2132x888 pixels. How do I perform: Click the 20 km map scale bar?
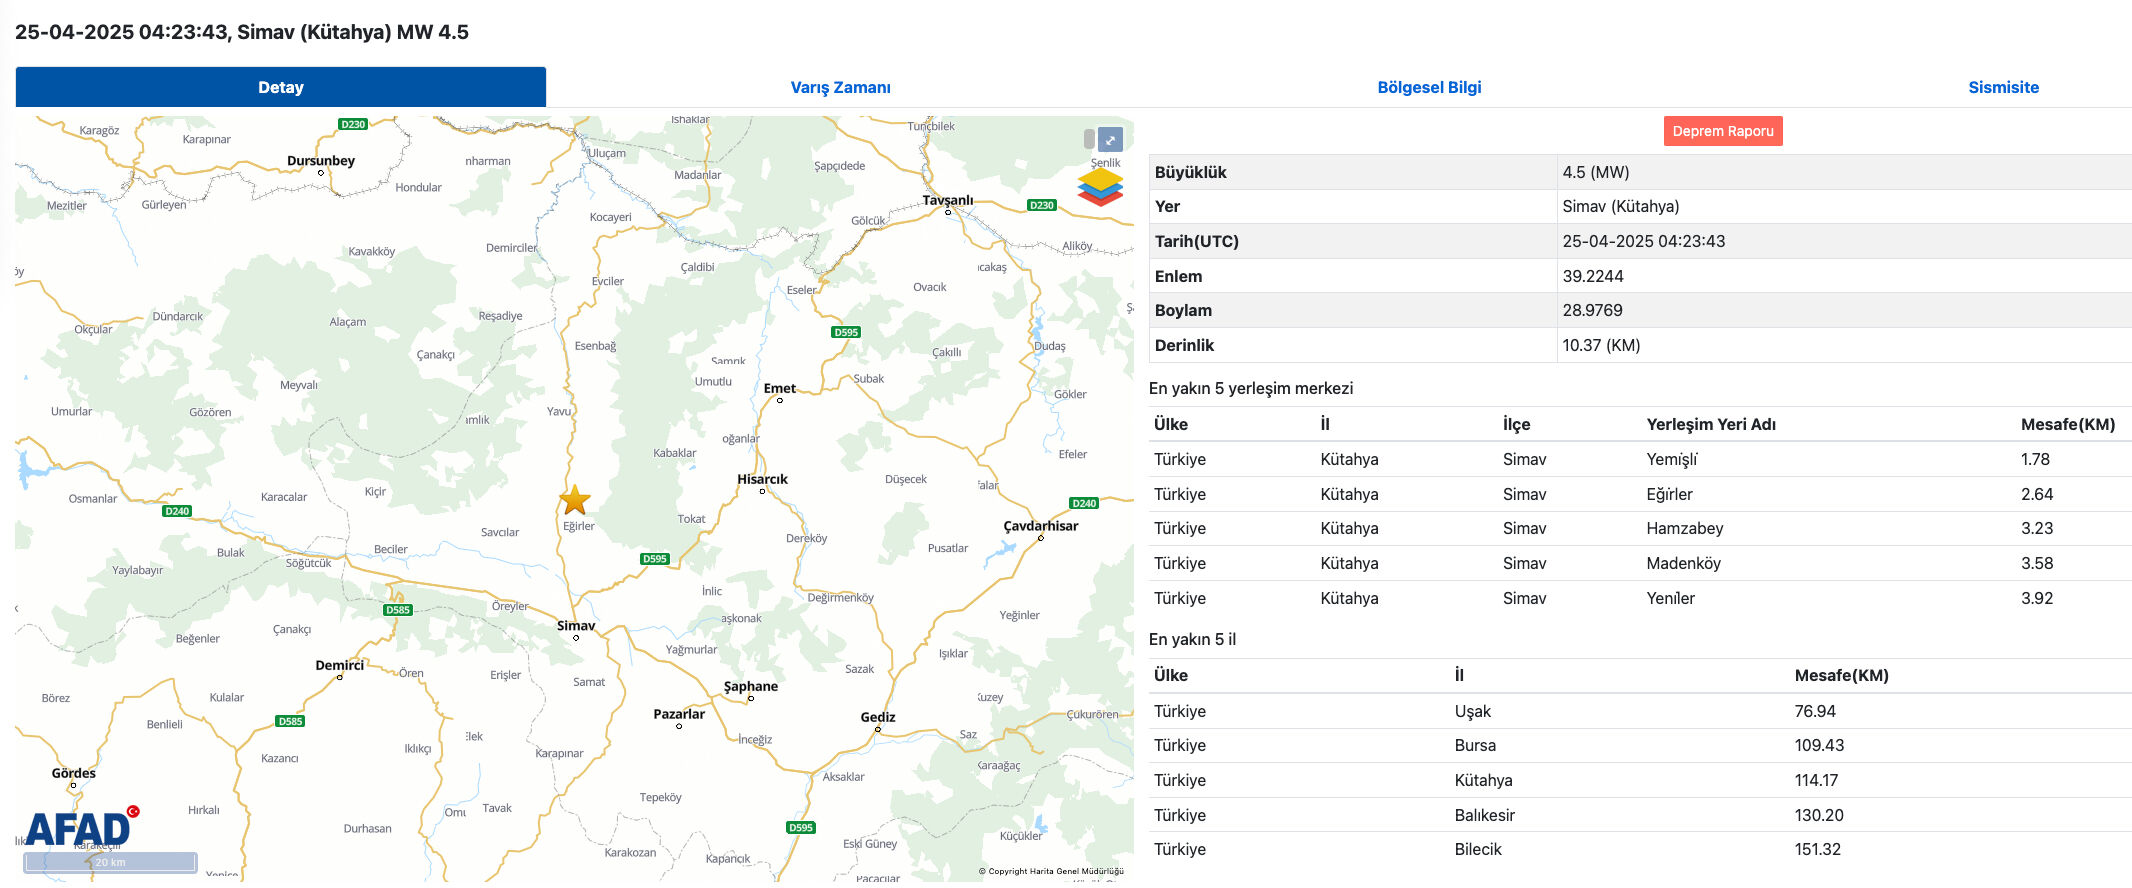click(x=110, y=862)
